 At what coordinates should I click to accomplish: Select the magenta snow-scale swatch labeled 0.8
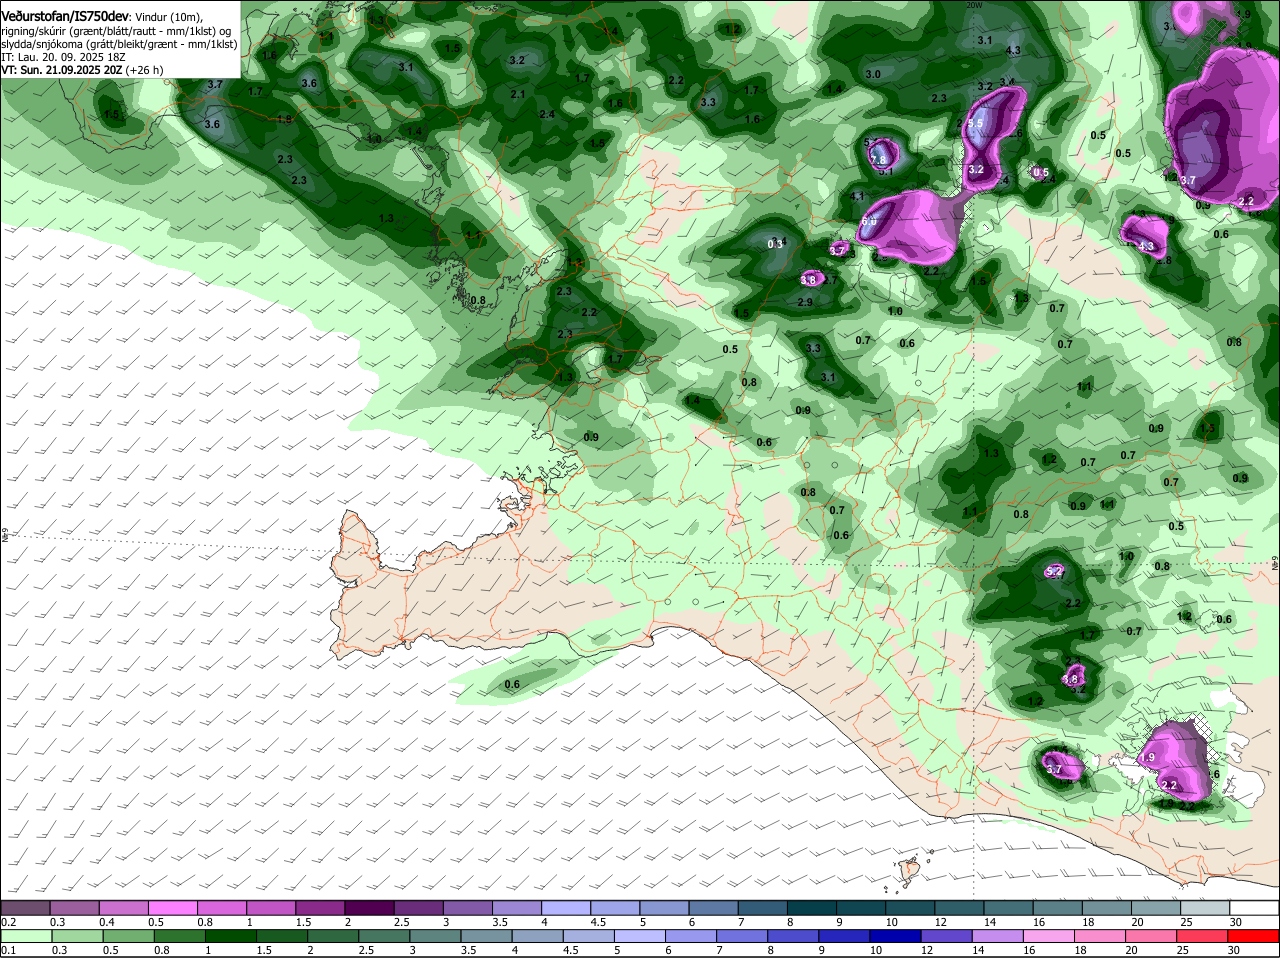click(x=221, y=906)
